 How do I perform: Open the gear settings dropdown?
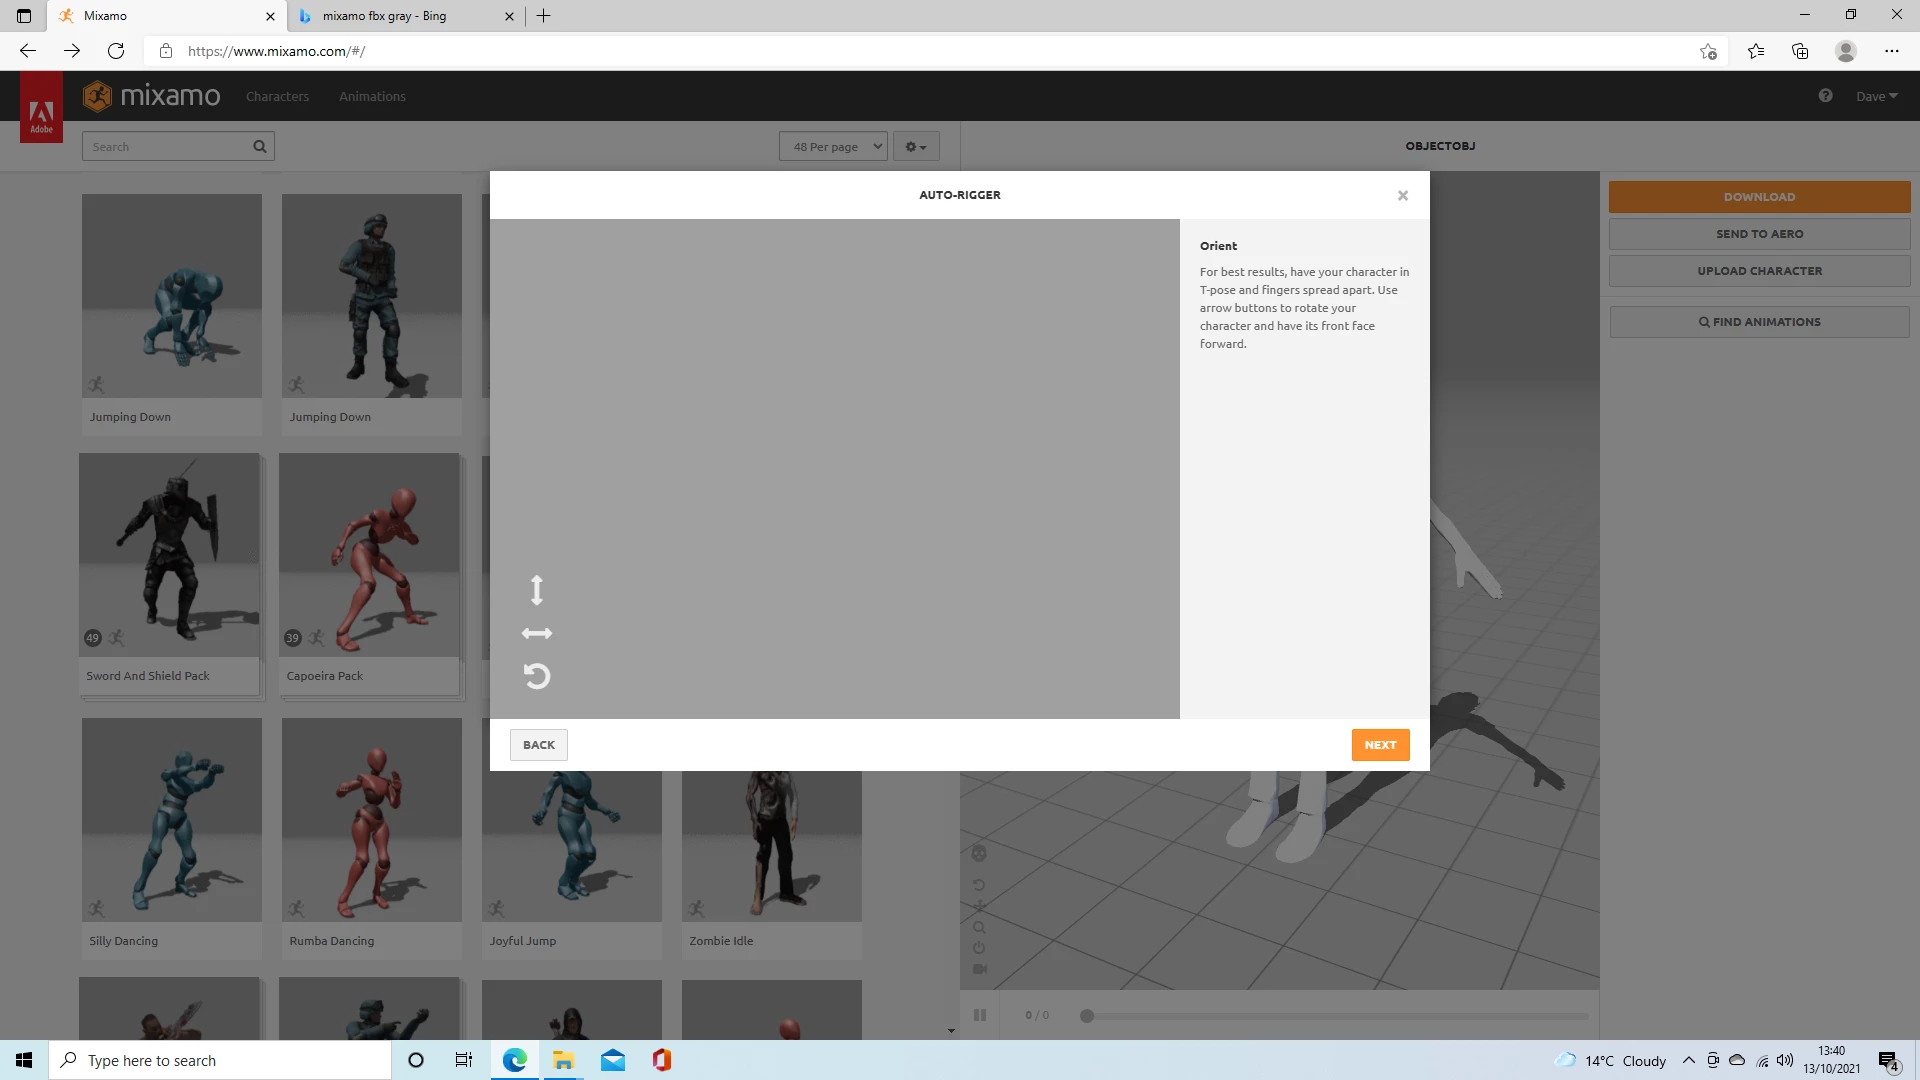pyautogui.click(x=915, y=147)
